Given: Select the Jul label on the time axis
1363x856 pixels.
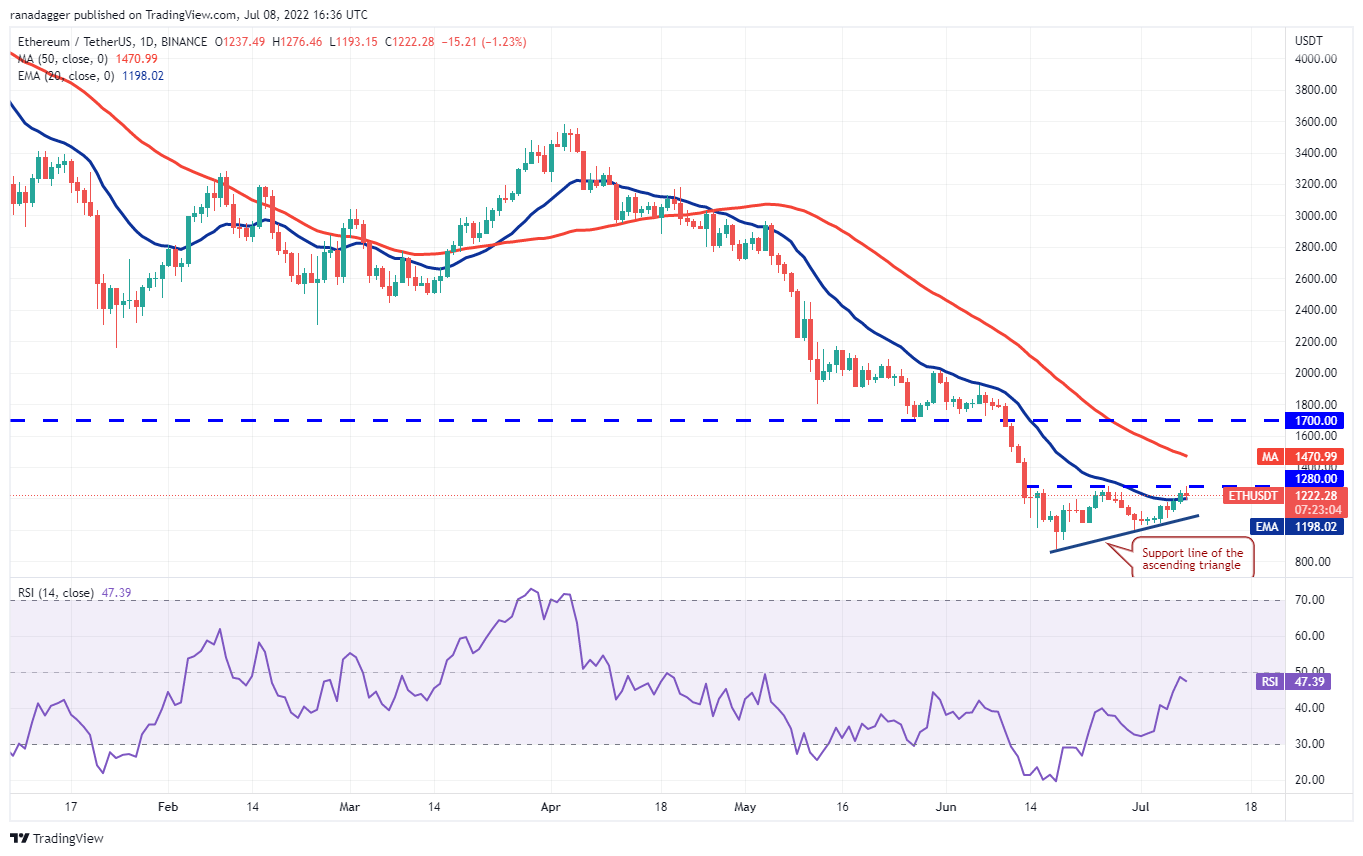Looking at the screenshot, I should [1142, 806].
